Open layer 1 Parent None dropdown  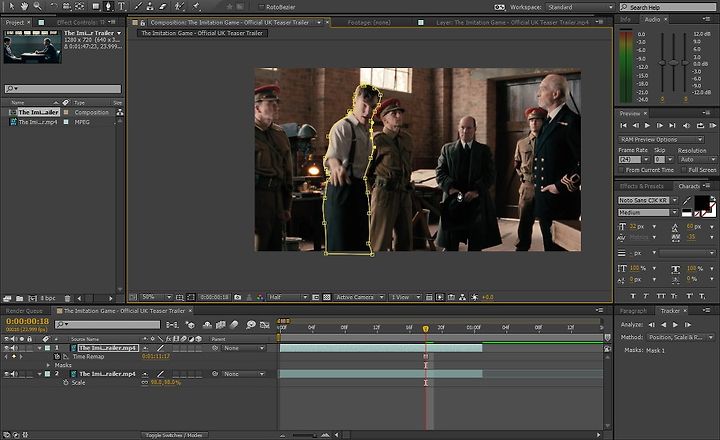pyautogui.click(x=244, y=348)
